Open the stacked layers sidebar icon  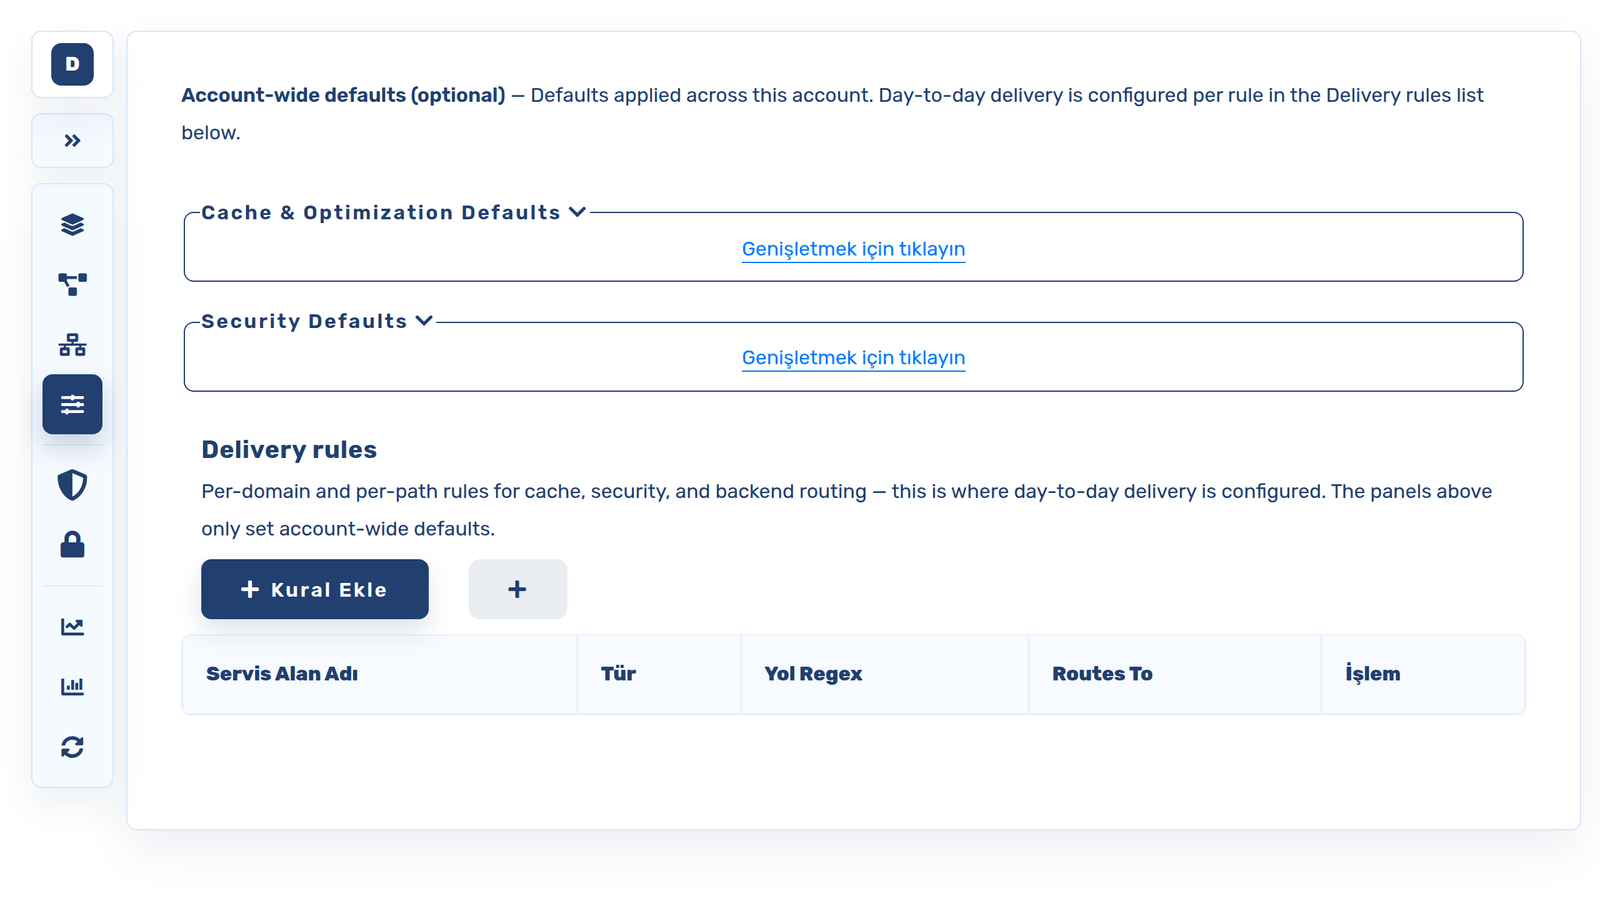click(72, 224)
